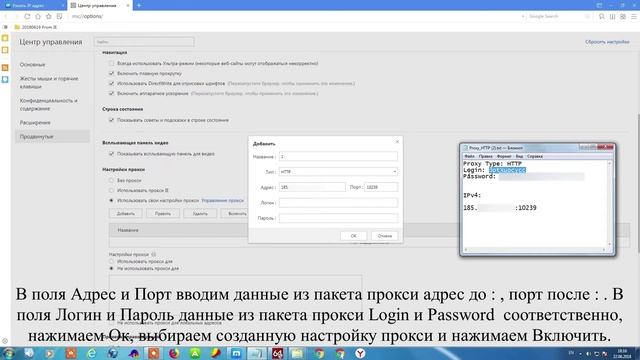Click the back navigation arrow

tap(6, 16)
